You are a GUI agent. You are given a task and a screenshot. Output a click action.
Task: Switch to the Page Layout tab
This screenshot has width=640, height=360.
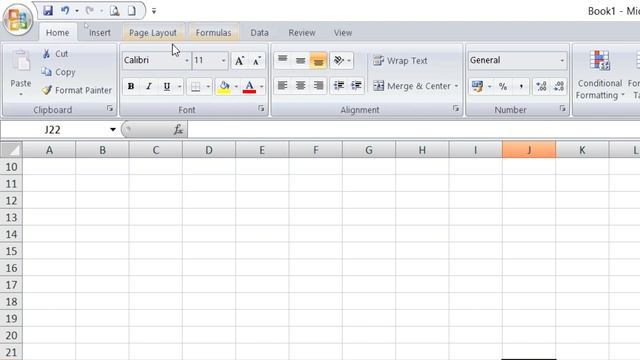153,33
